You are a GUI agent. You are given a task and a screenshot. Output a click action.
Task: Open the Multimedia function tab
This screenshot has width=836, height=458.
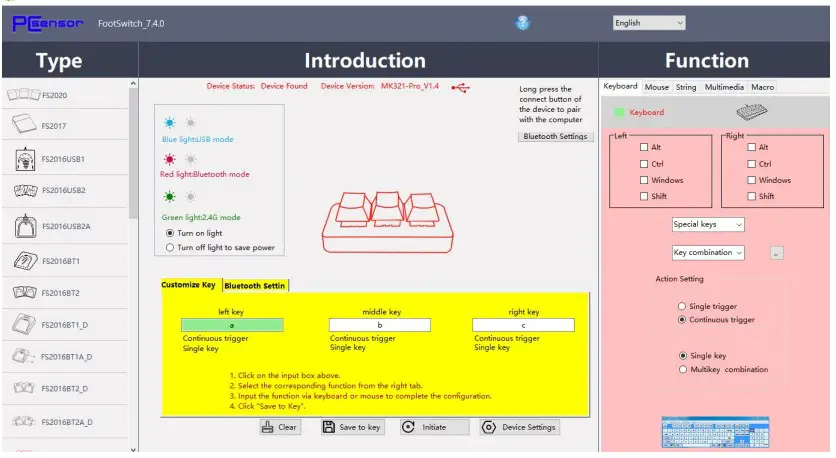tap(724, 87)
